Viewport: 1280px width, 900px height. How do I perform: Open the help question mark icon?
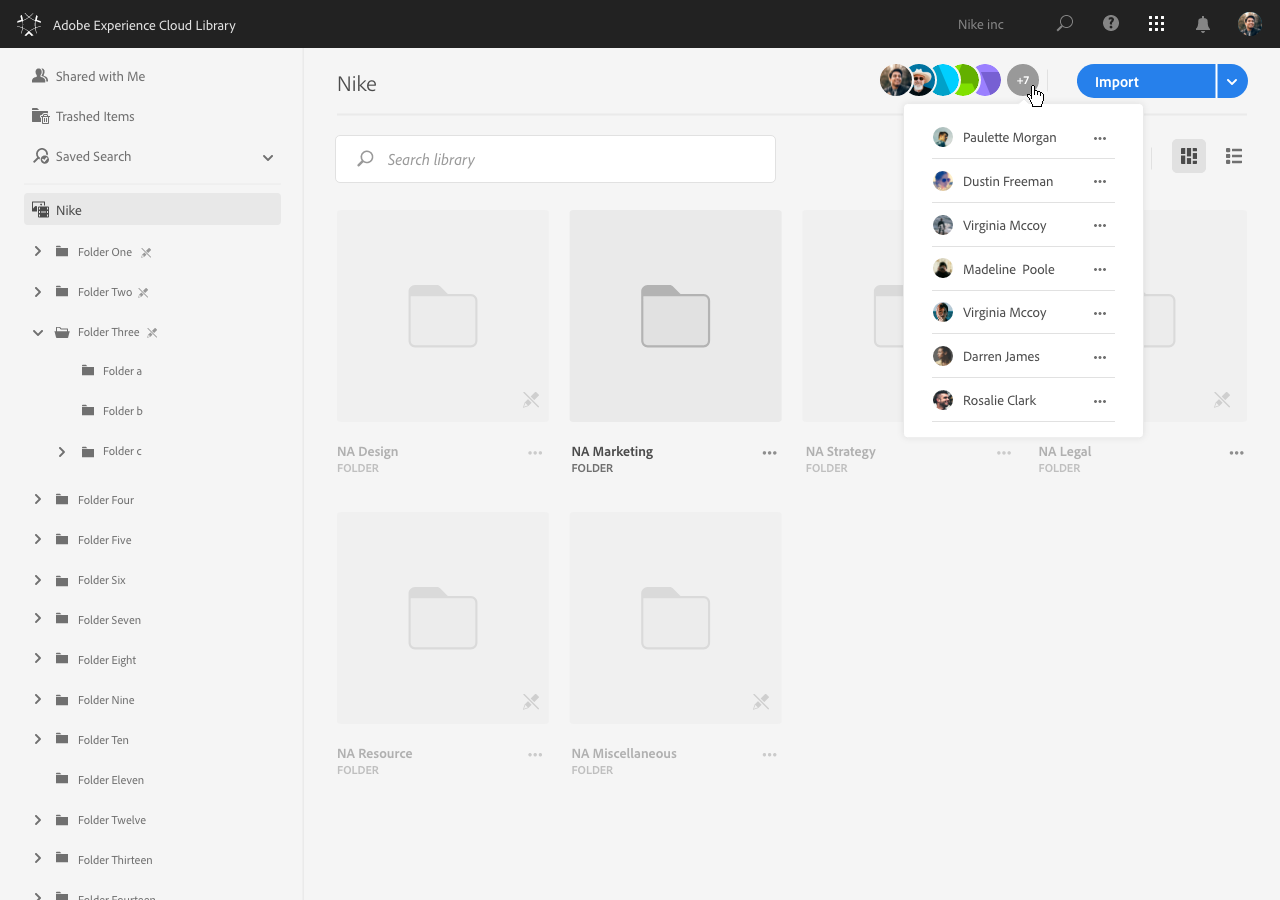coord(1111,24)
